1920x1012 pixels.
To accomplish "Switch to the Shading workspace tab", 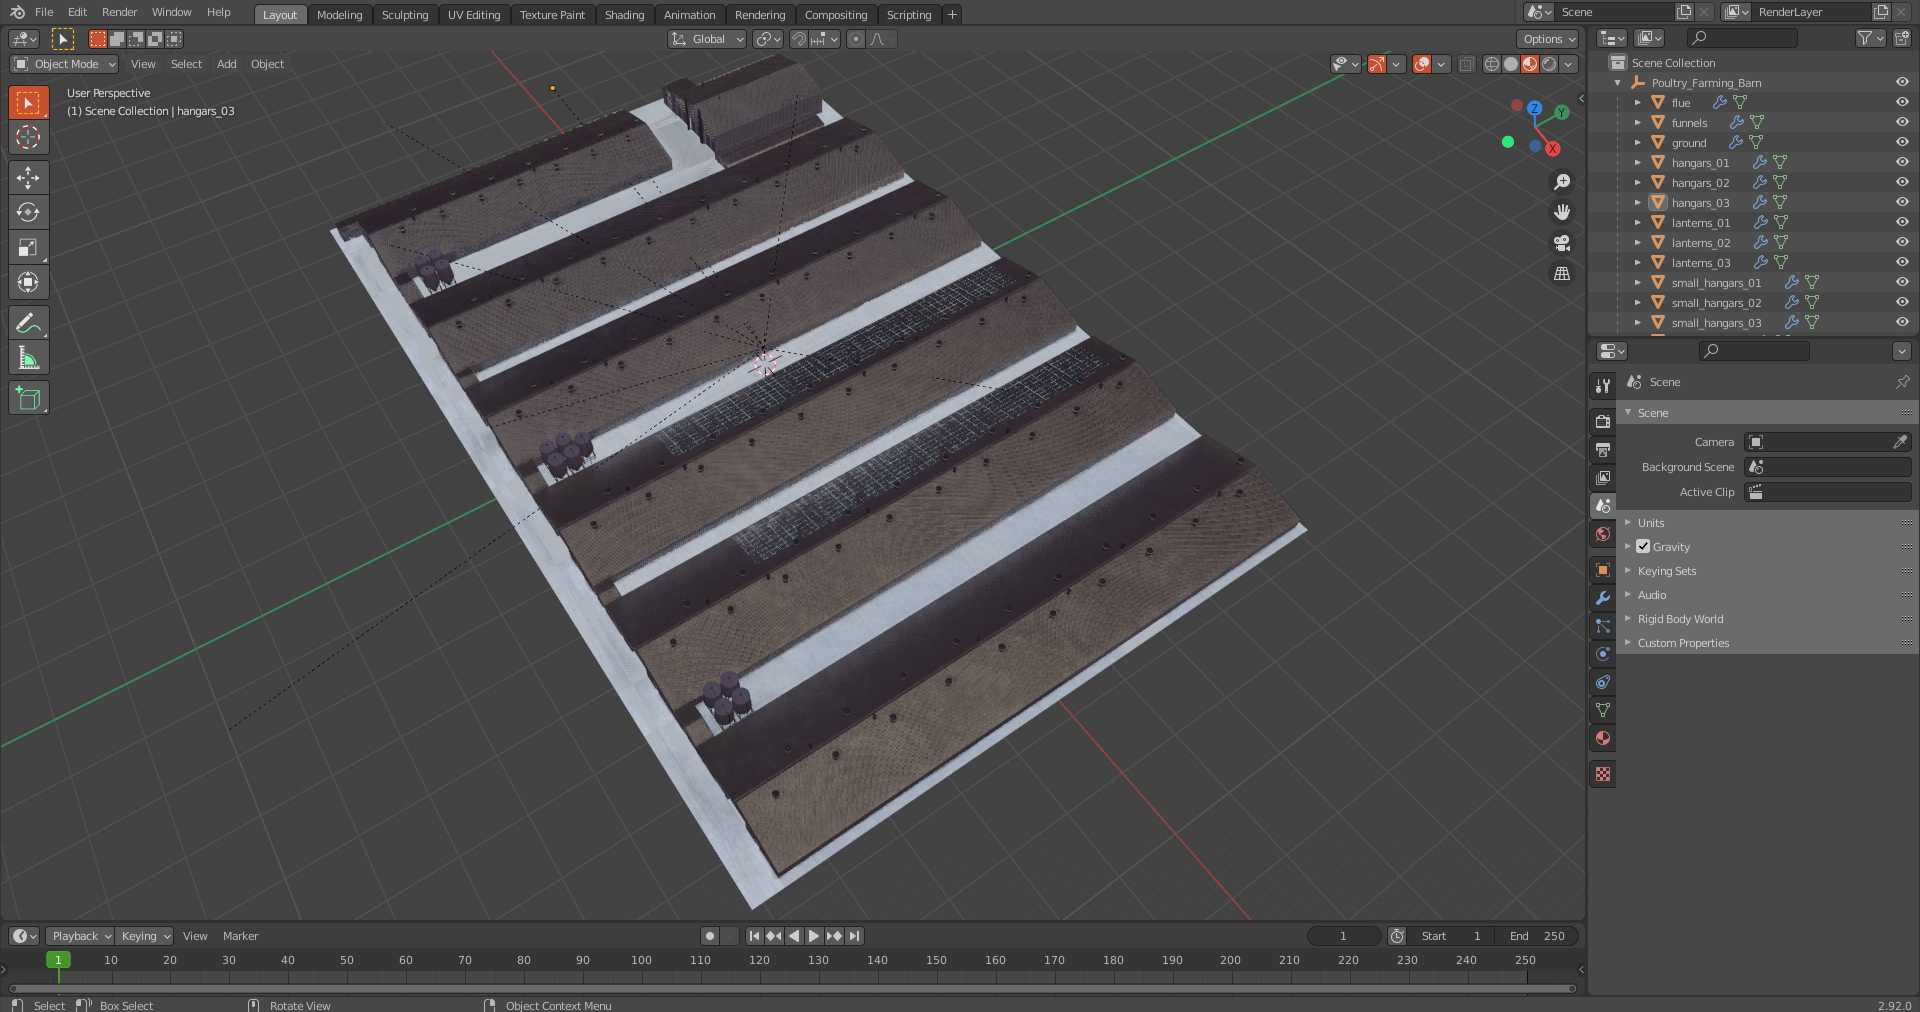I will 624,15.
